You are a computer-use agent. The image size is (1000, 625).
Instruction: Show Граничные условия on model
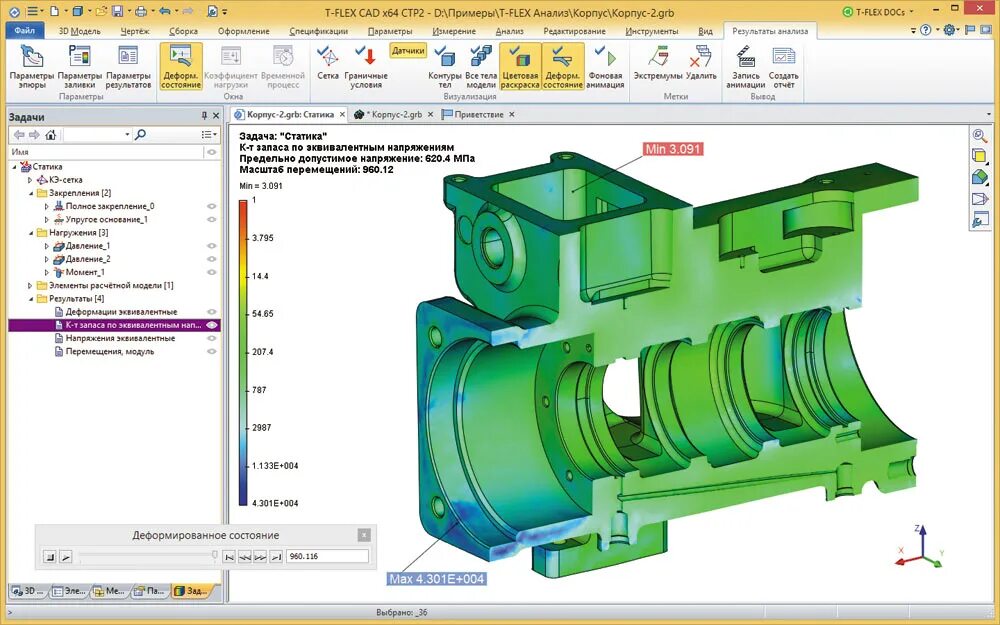(x=366, y=67)
